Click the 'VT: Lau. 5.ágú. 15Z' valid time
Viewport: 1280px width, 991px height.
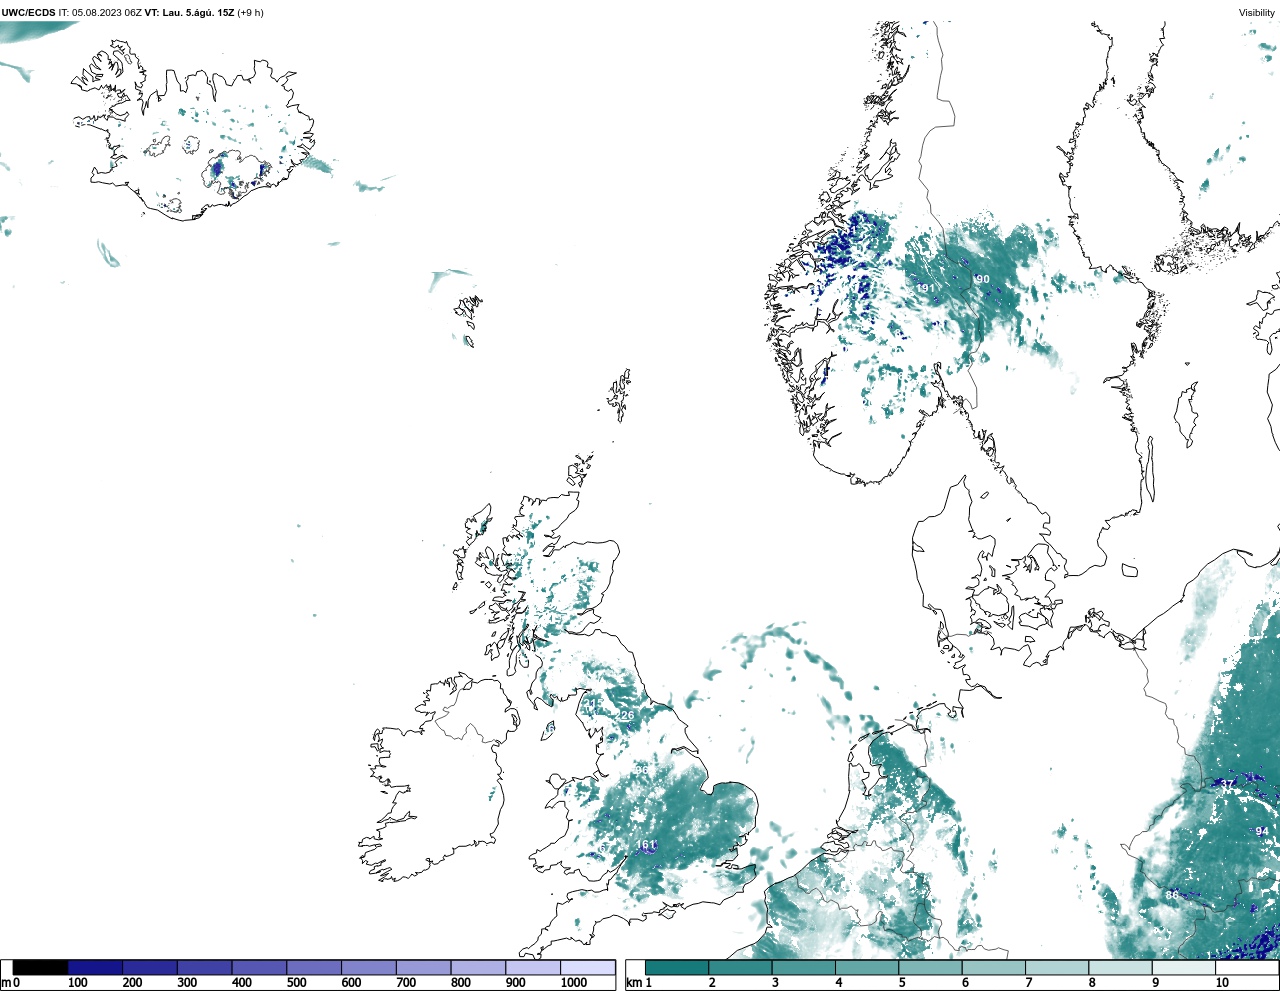click(189, 13)
